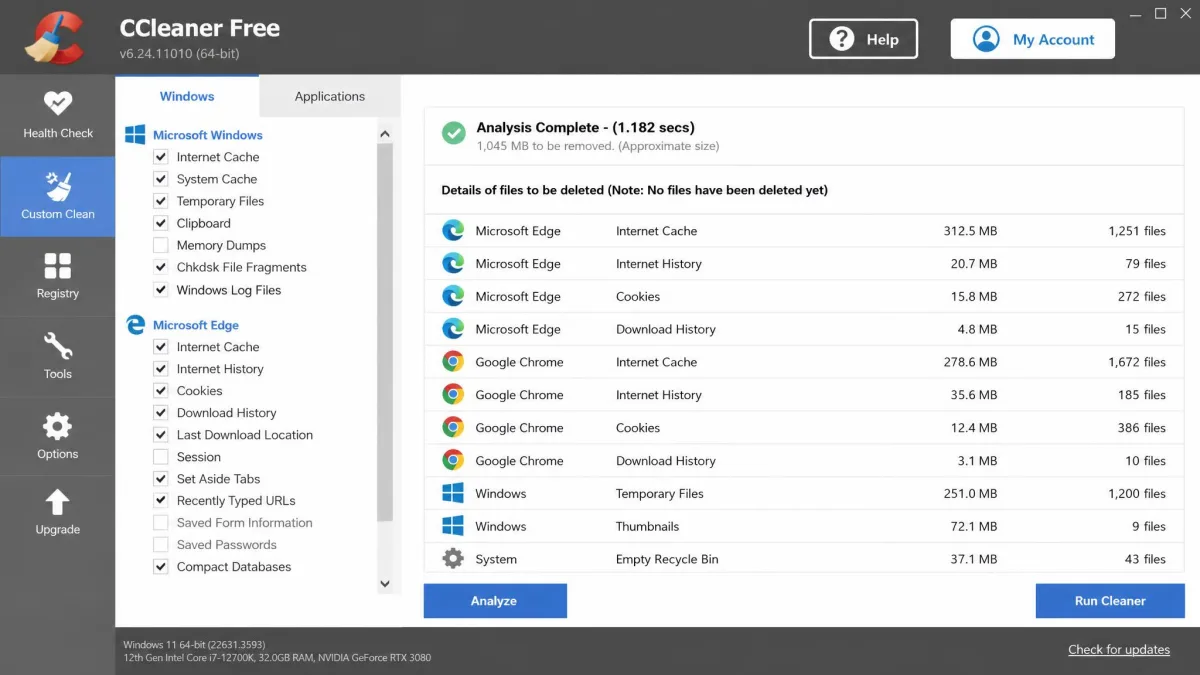Select the 312.5 MB size cell

click(x=970, y=231)
